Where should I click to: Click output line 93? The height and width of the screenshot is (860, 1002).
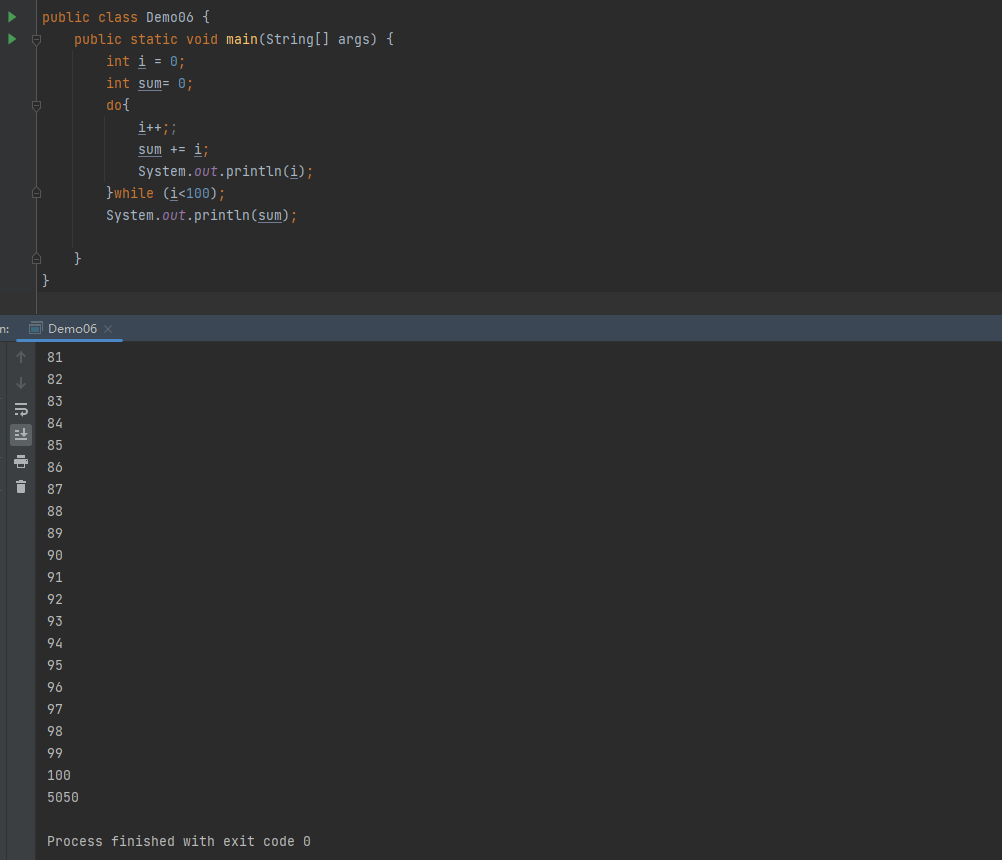(x=55, y=621)
